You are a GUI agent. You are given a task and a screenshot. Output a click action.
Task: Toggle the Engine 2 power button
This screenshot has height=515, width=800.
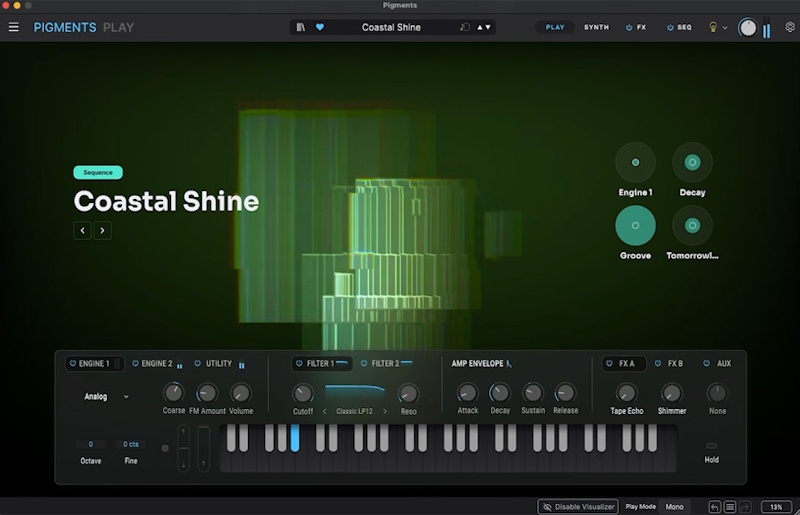point(135,363)
